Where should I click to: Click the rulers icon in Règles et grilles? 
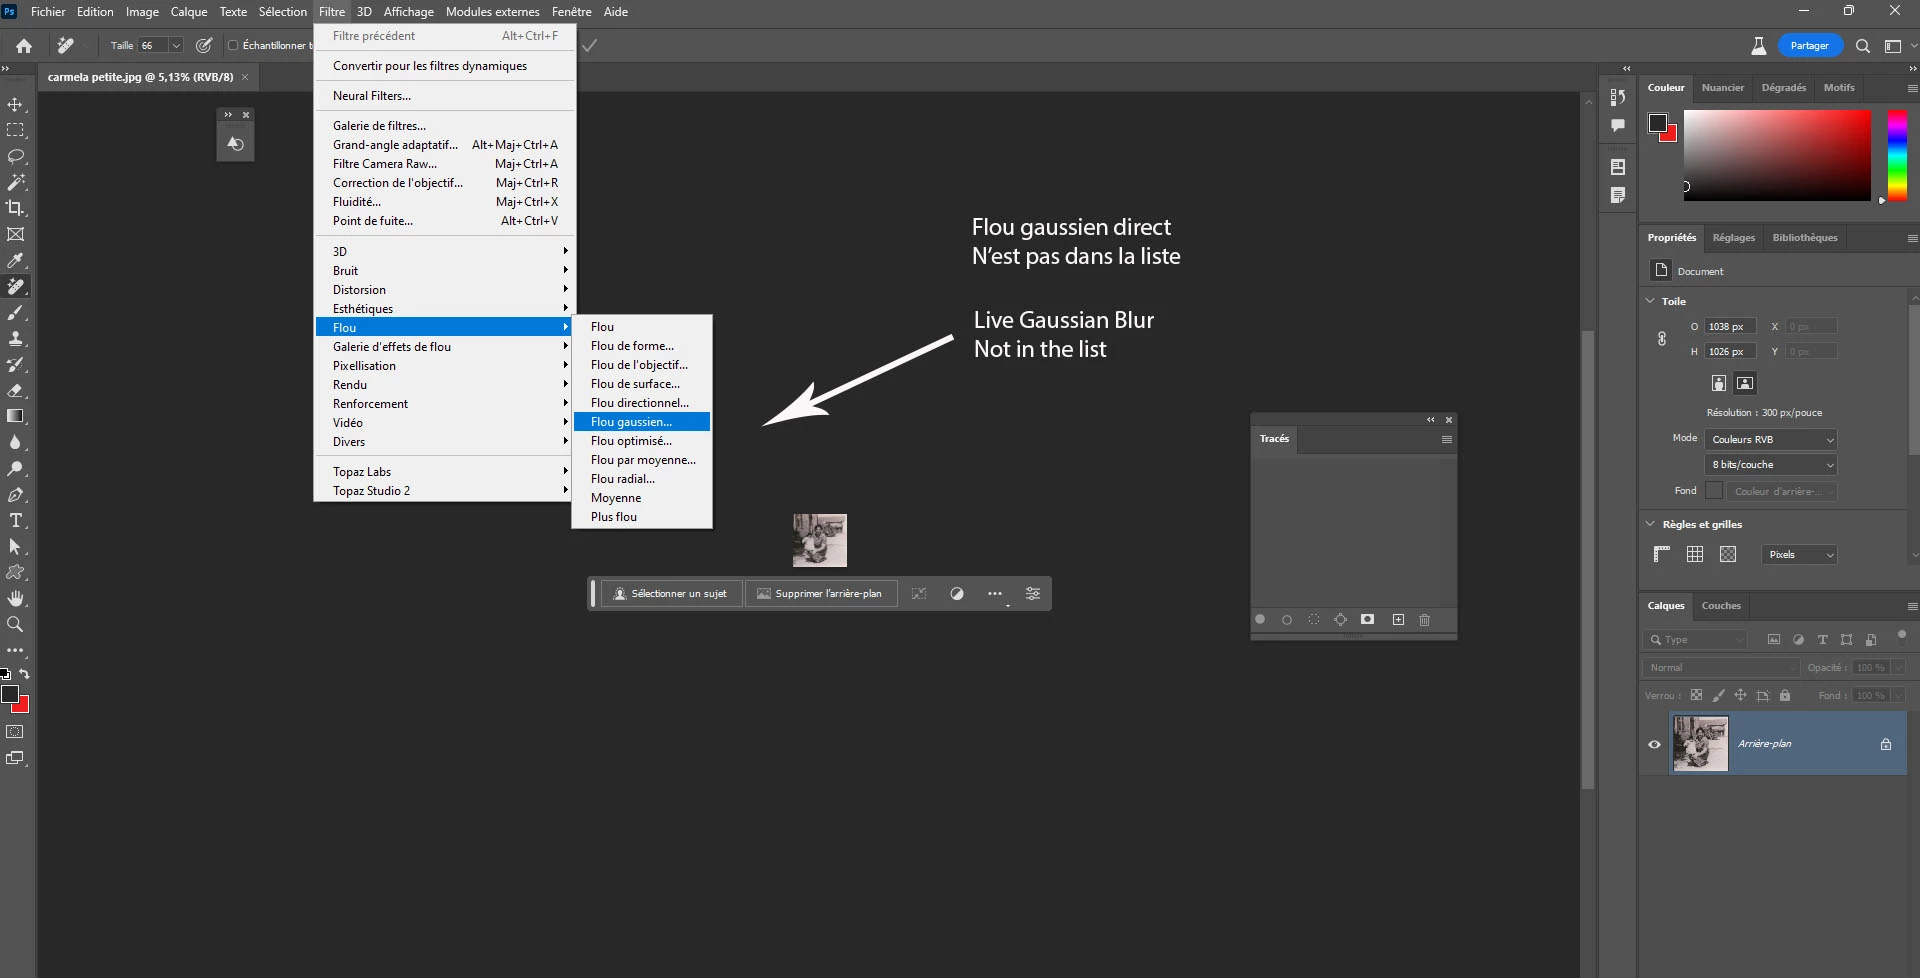[x=1662, y=554]
